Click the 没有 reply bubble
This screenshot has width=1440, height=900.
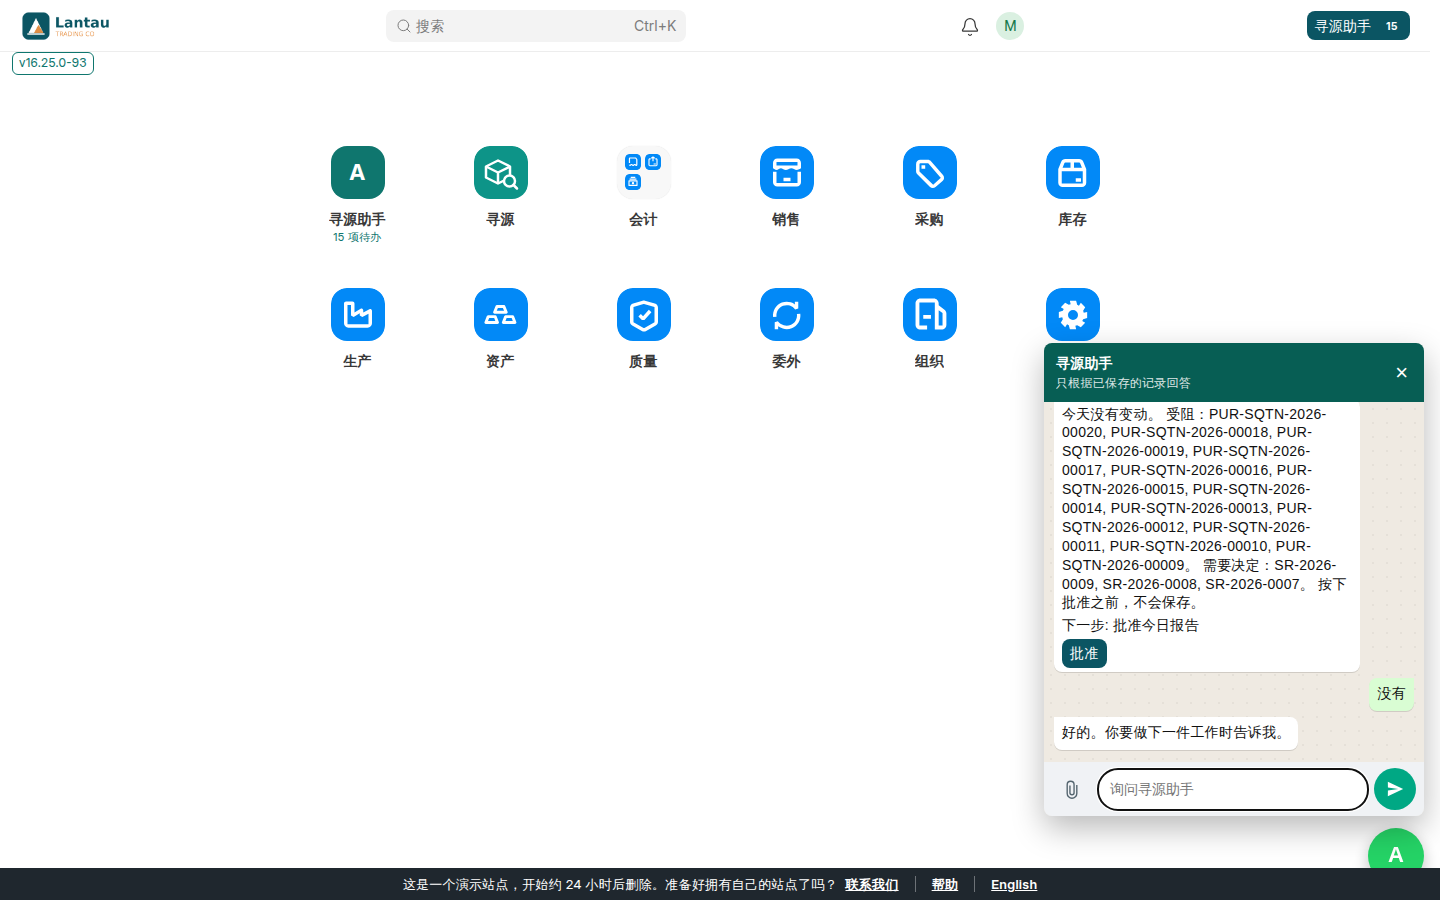click(x=1391, y=694)
